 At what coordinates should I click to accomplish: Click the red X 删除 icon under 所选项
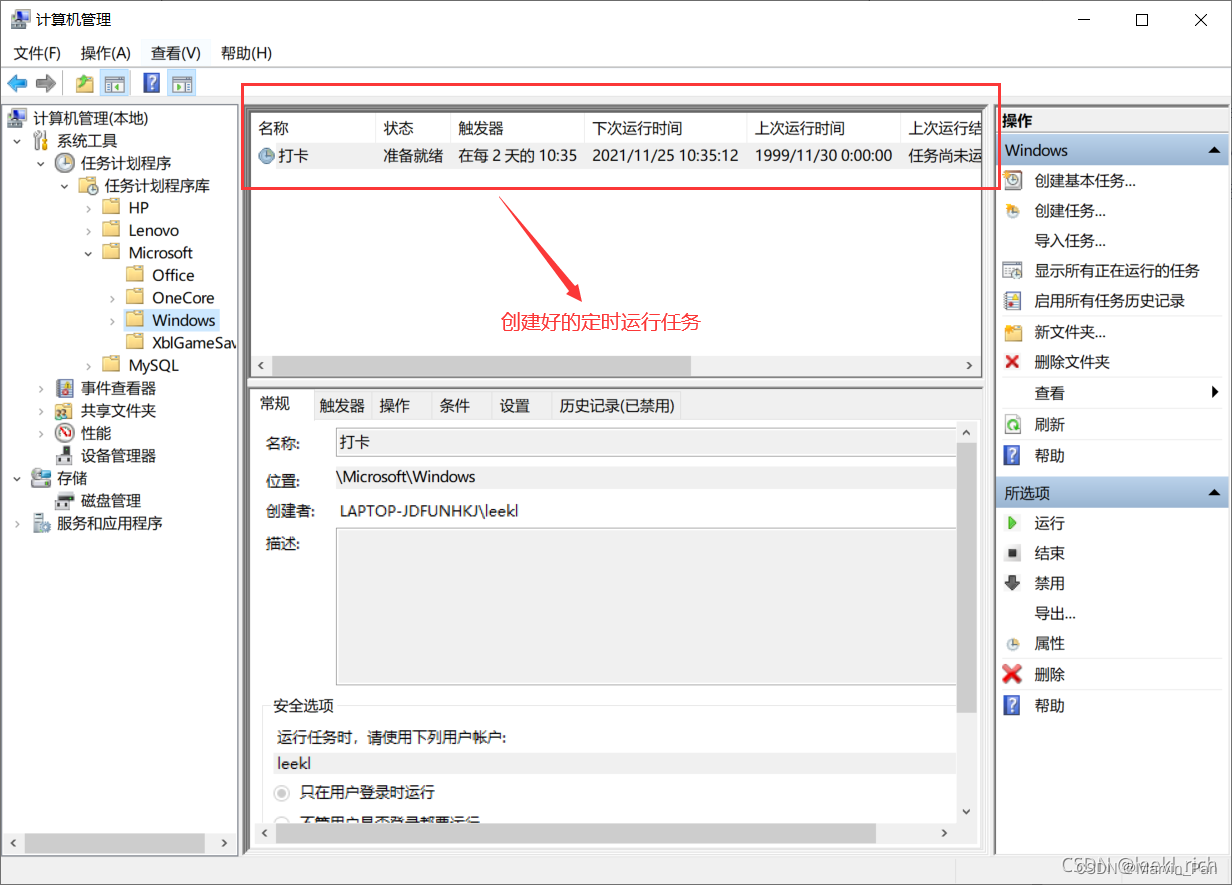[x=1013, y=674]
